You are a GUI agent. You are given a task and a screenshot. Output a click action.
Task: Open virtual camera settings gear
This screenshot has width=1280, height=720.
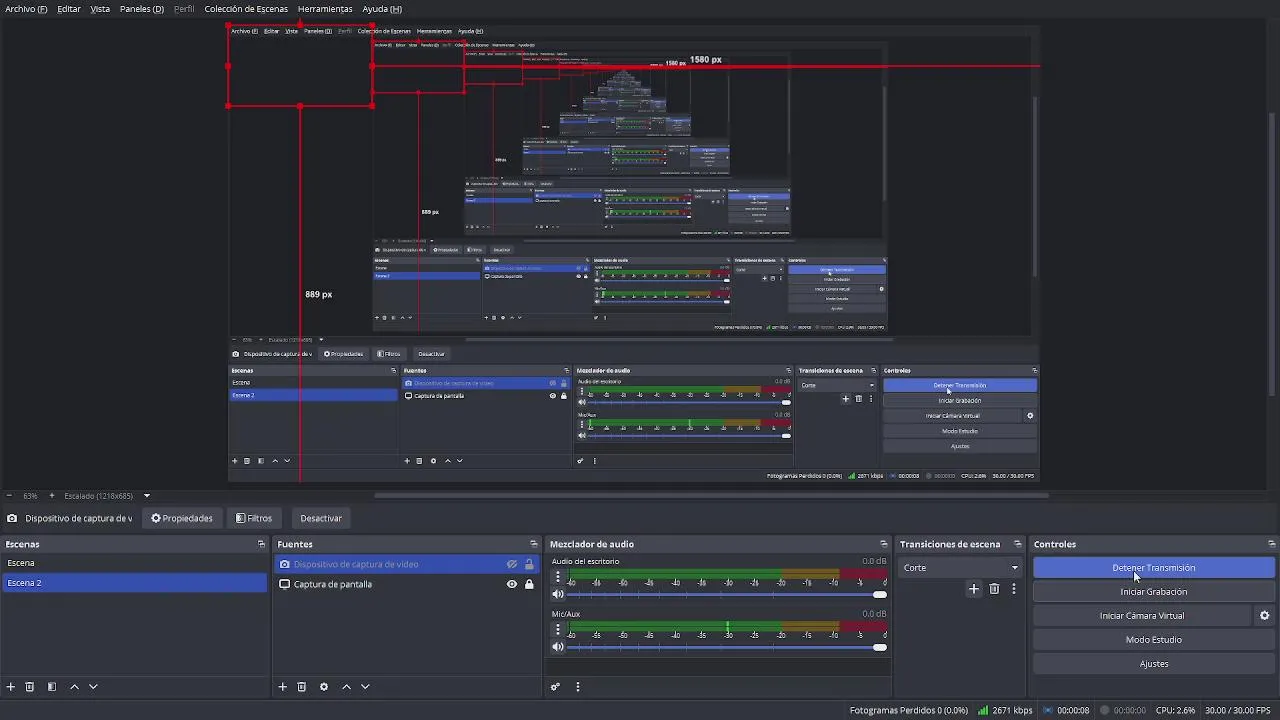1265,616
